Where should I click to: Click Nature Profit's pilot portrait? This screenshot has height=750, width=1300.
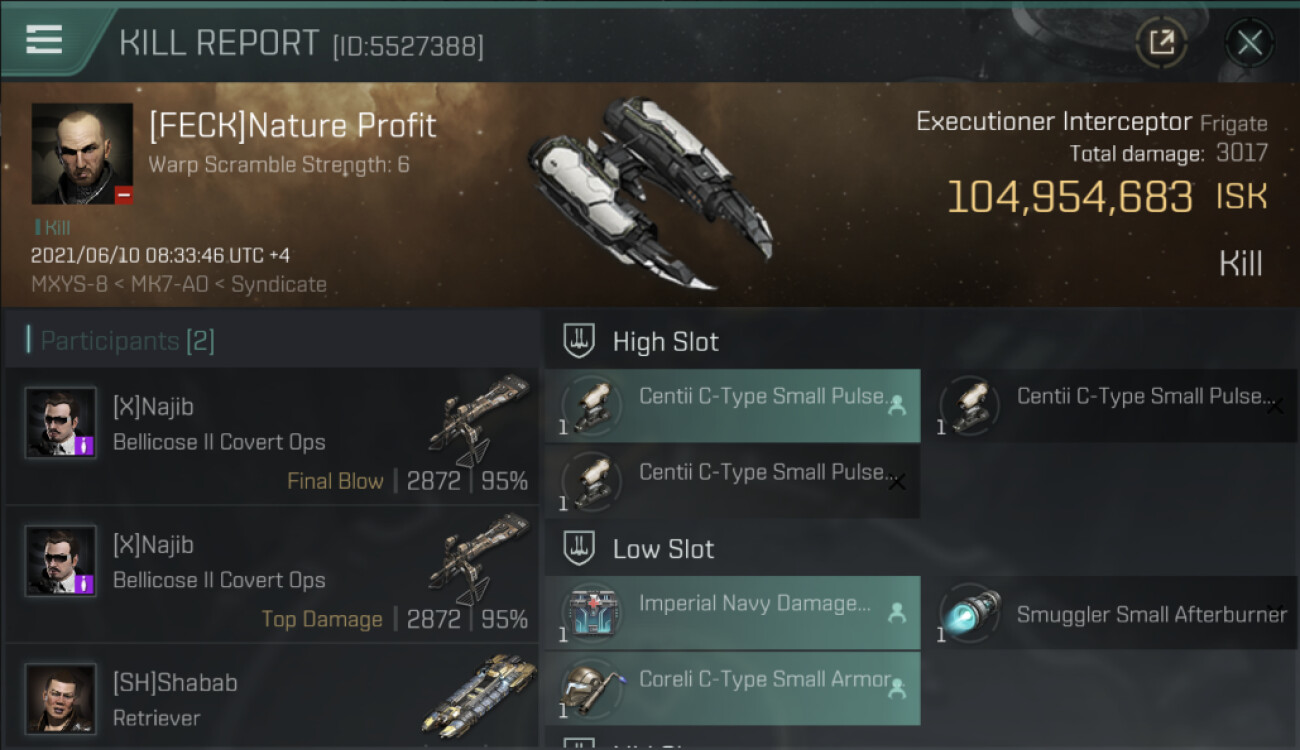click(x=82, y=153)
